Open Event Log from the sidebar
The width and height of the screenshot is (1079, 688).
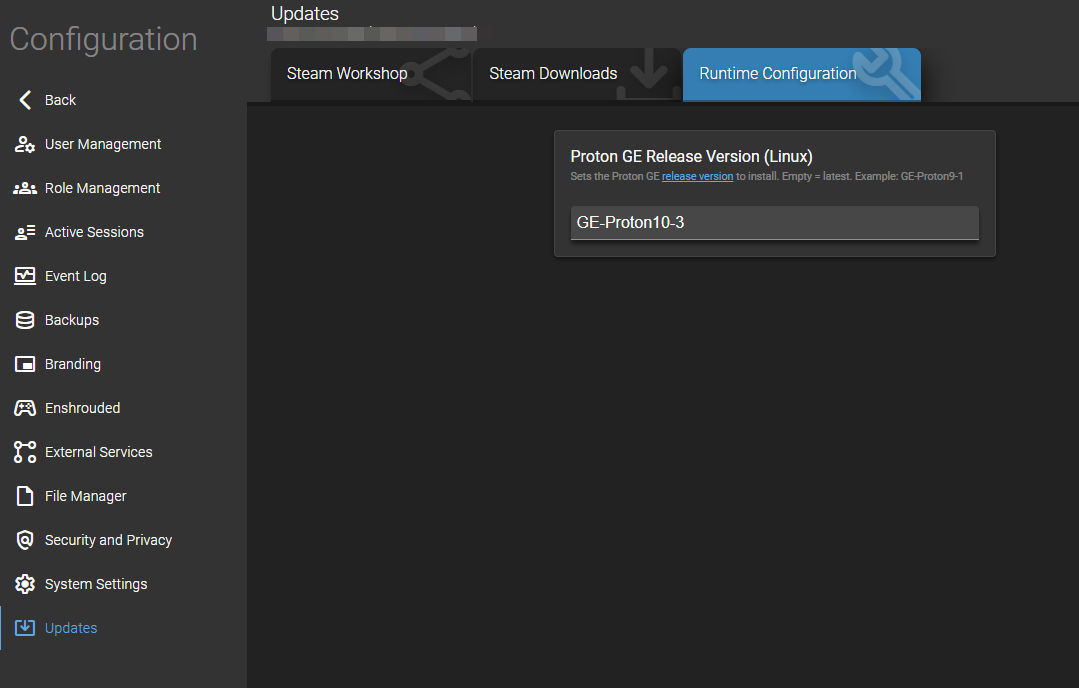tap(76, 276)
